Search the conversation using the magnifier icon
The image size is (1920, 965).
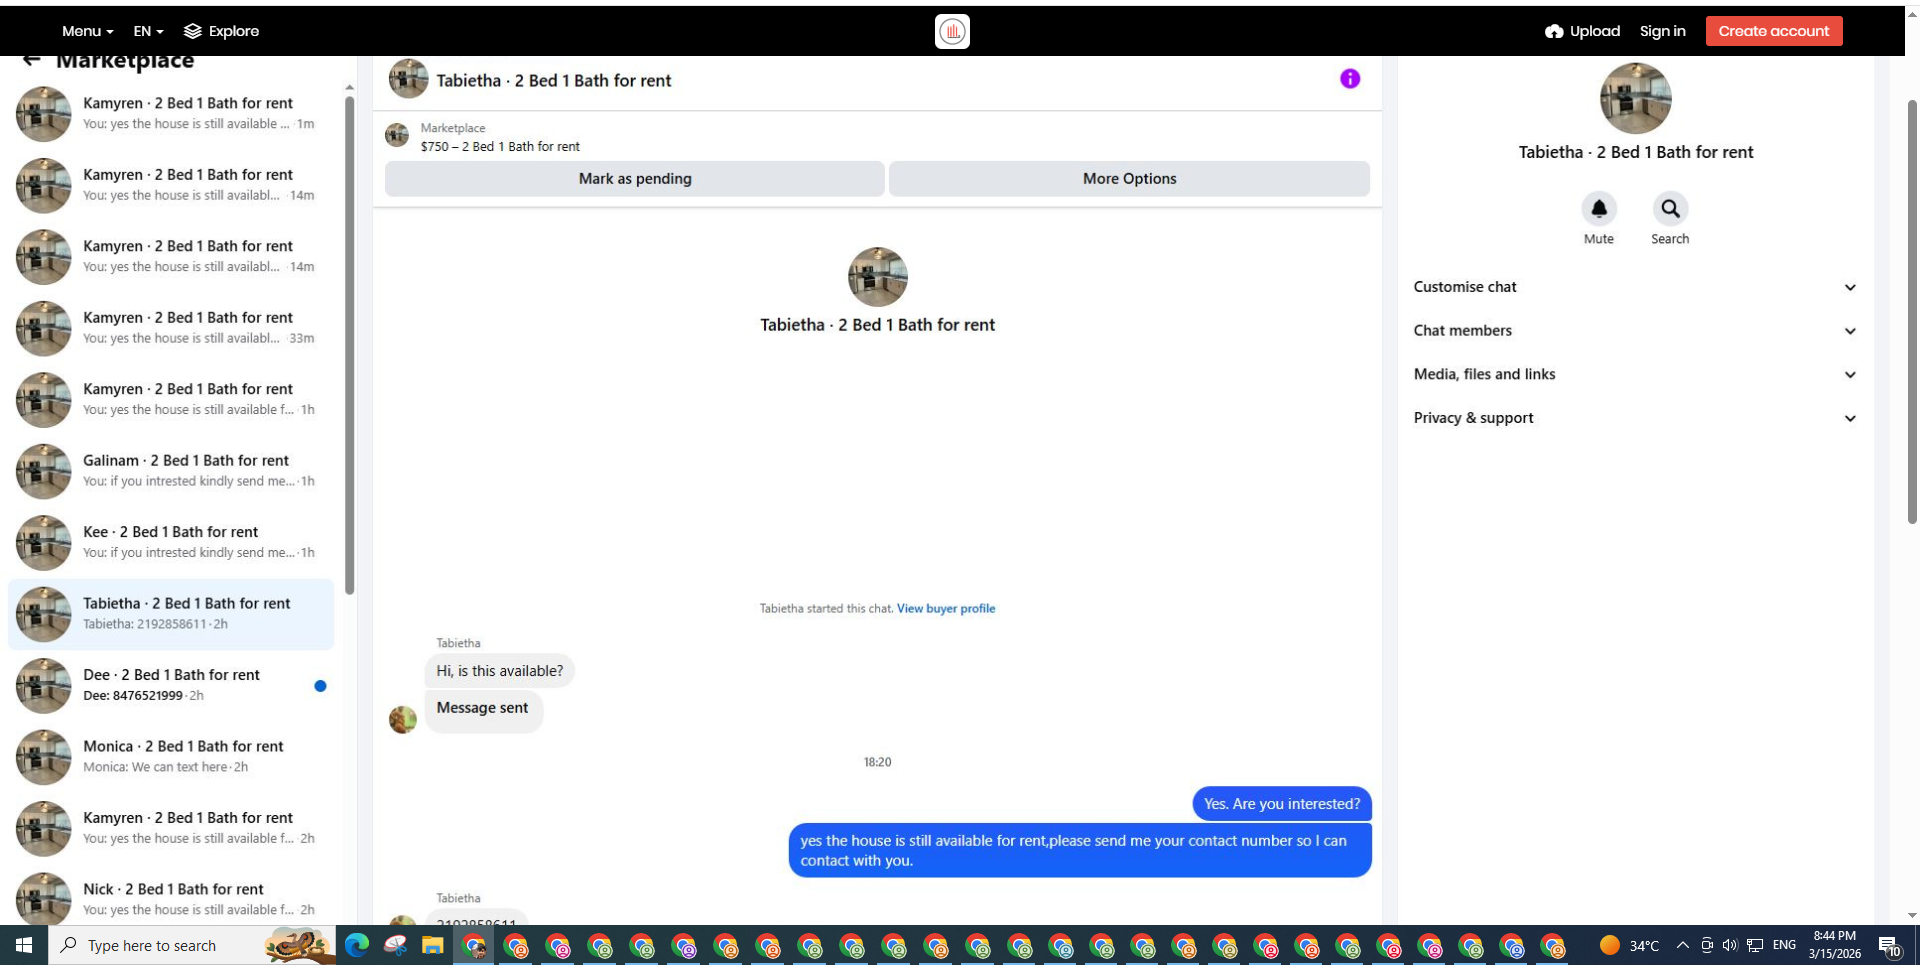1670,209
